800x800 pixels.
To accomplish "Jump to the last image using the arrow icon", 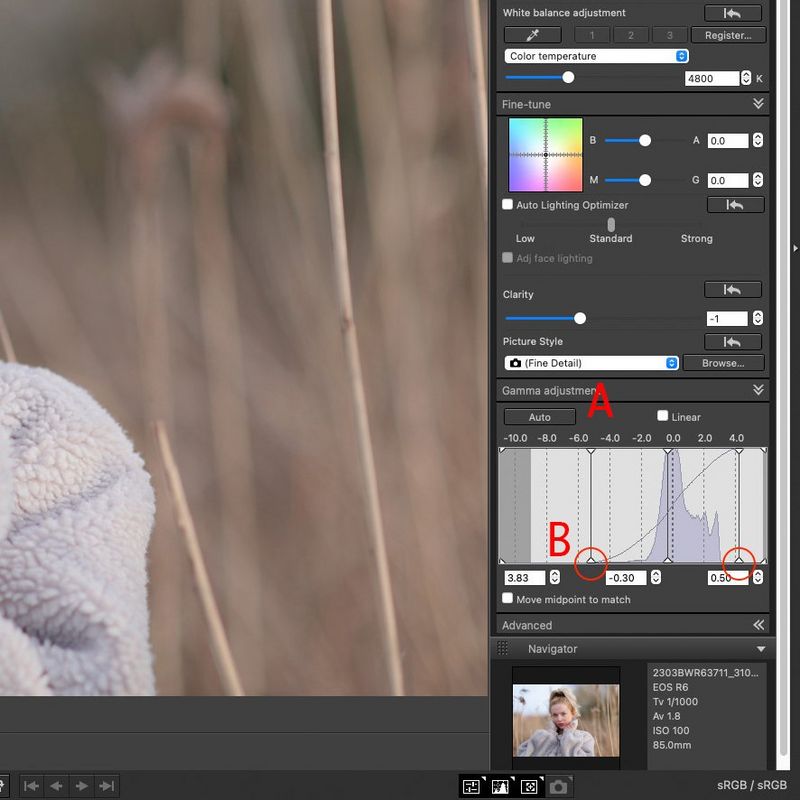I will pos(104,787).
